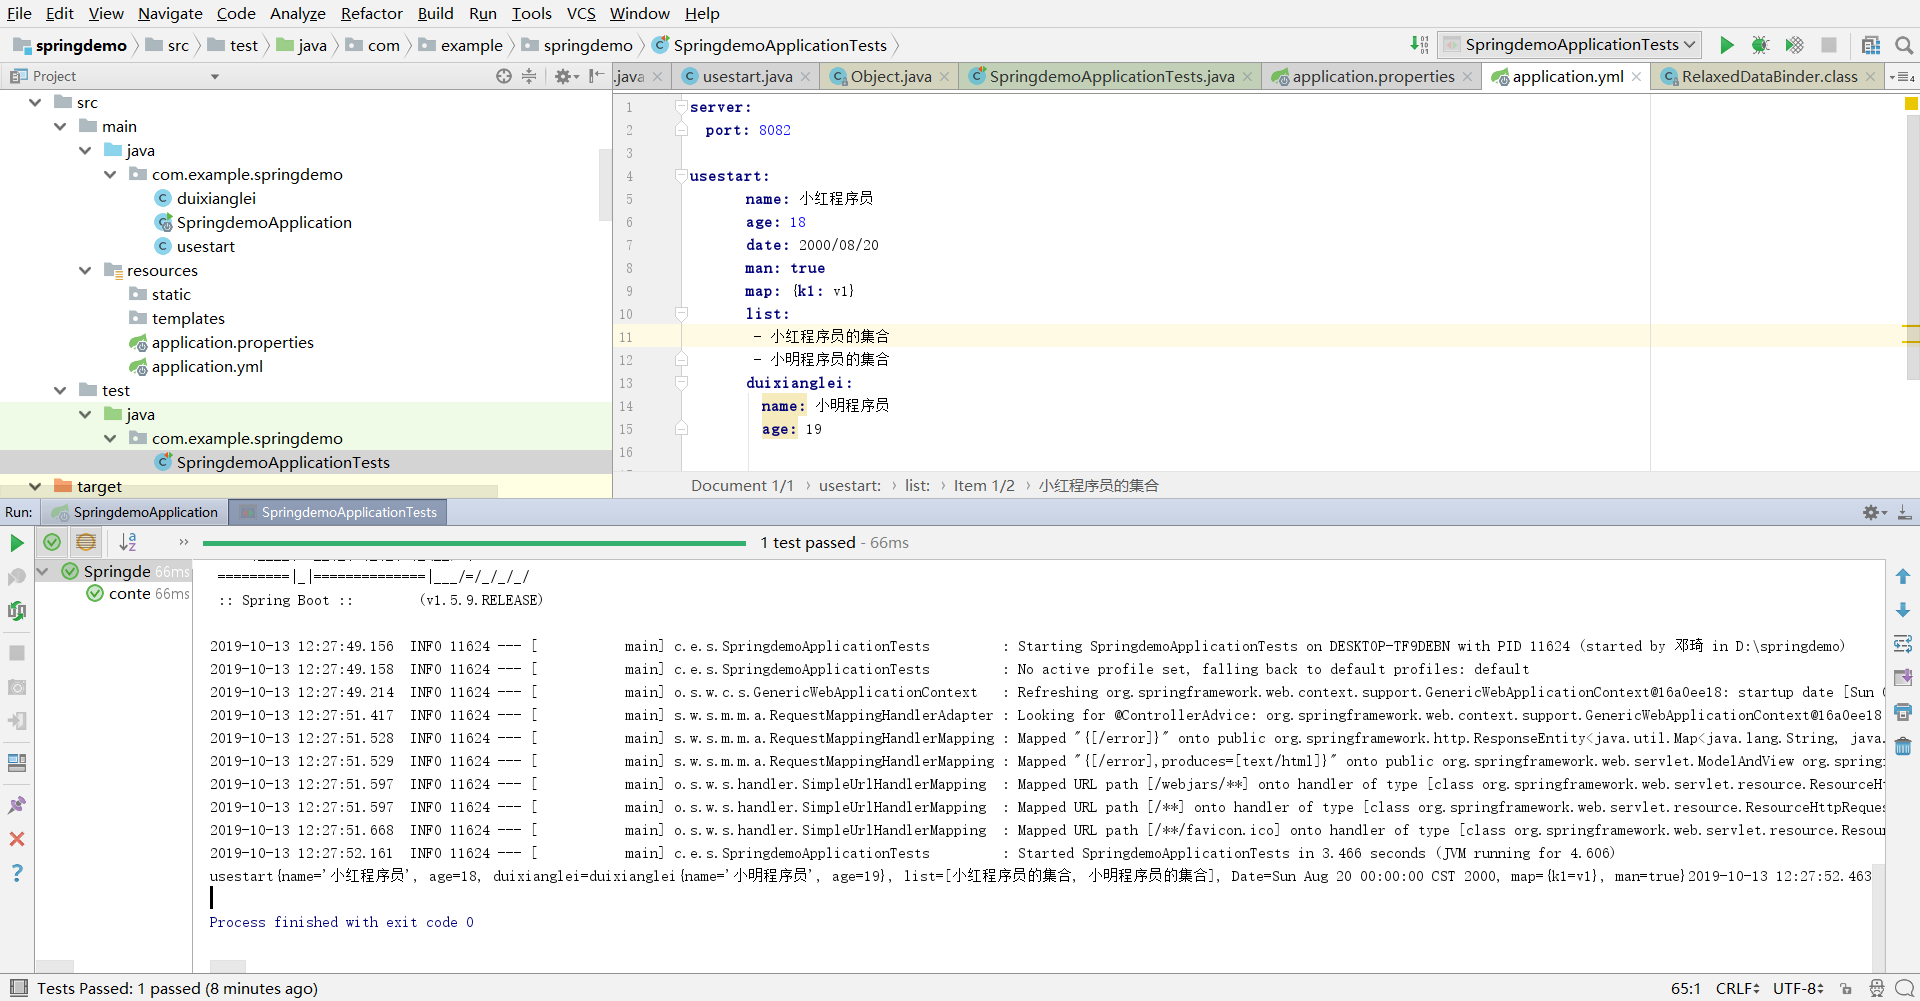Switch to RelaxedDataBinder.class tab

coord(1768,77)
